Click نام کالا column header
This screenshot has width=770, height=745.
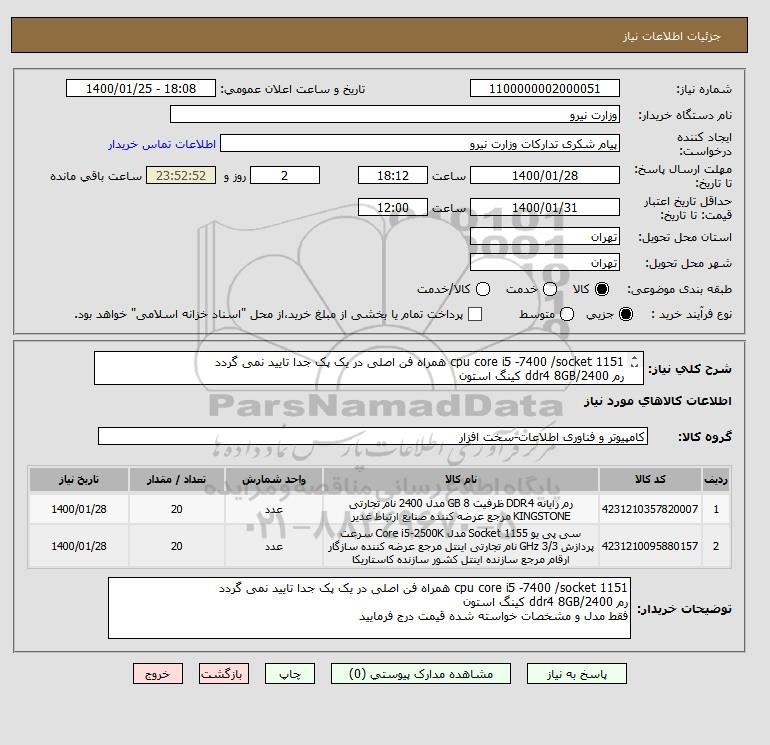(461, 479)
